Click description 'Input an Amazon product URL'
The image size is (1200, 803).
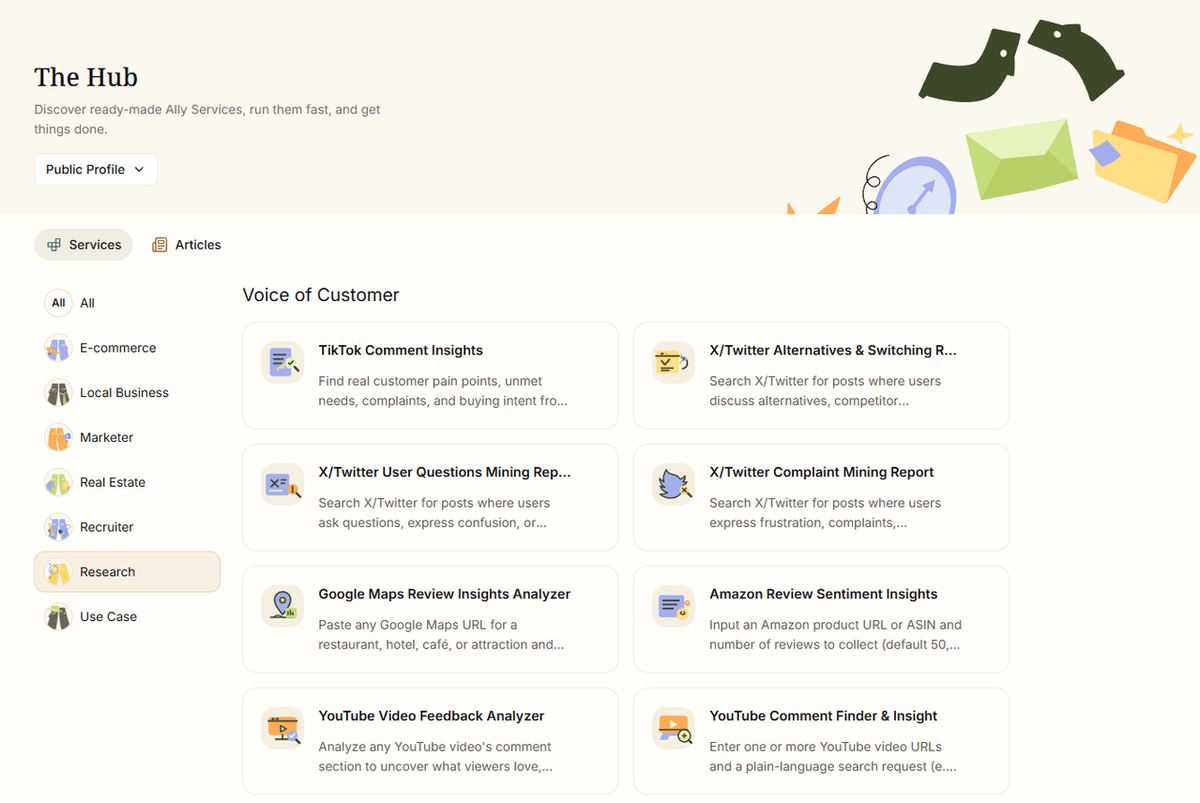[x=836, y=635]
